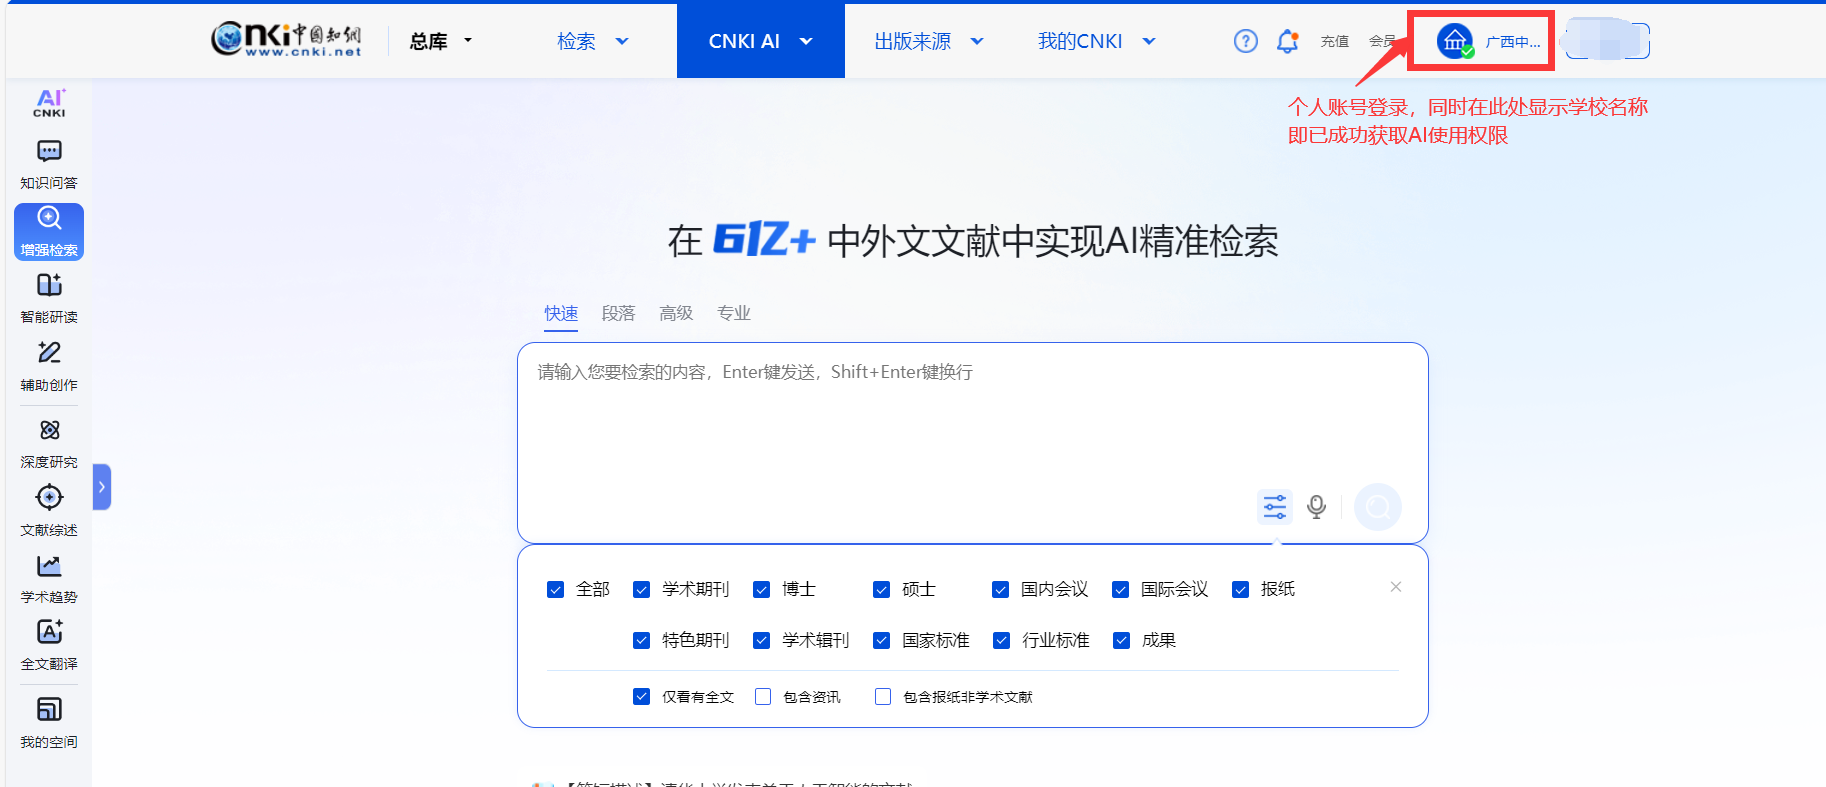Open the notifications bell
This screenshot has width=1826, height=787.
click(1287, 41)
